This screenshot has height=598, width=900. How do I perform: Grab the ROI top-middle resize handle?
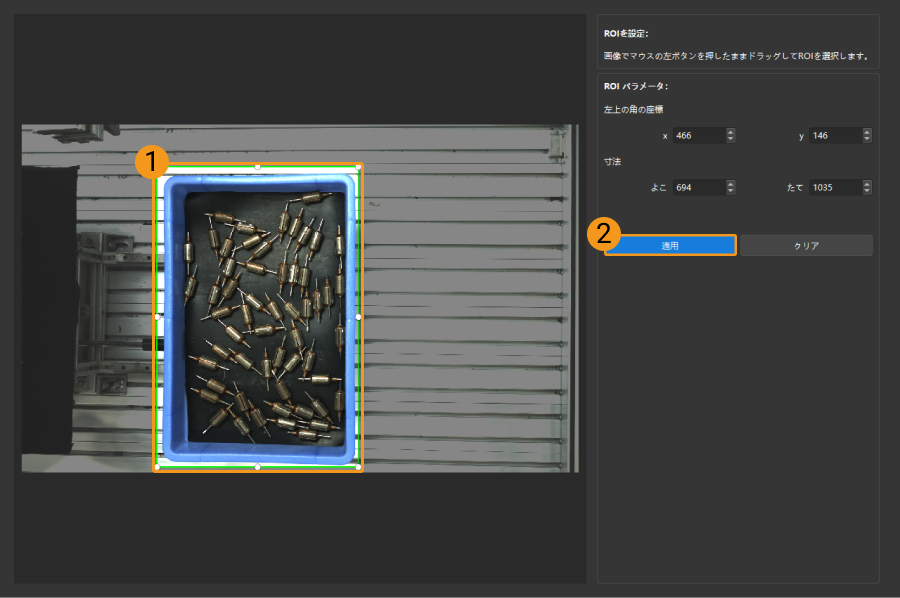pyautogui.click(x=258, y=166)
